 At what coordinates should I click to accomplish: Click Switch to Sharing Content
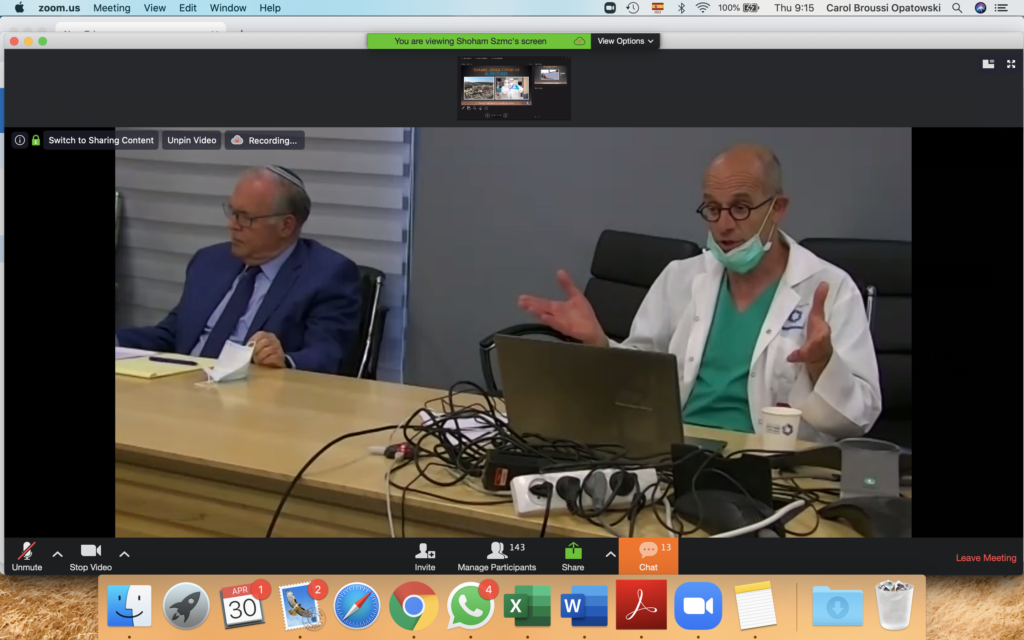pos(101,140)
